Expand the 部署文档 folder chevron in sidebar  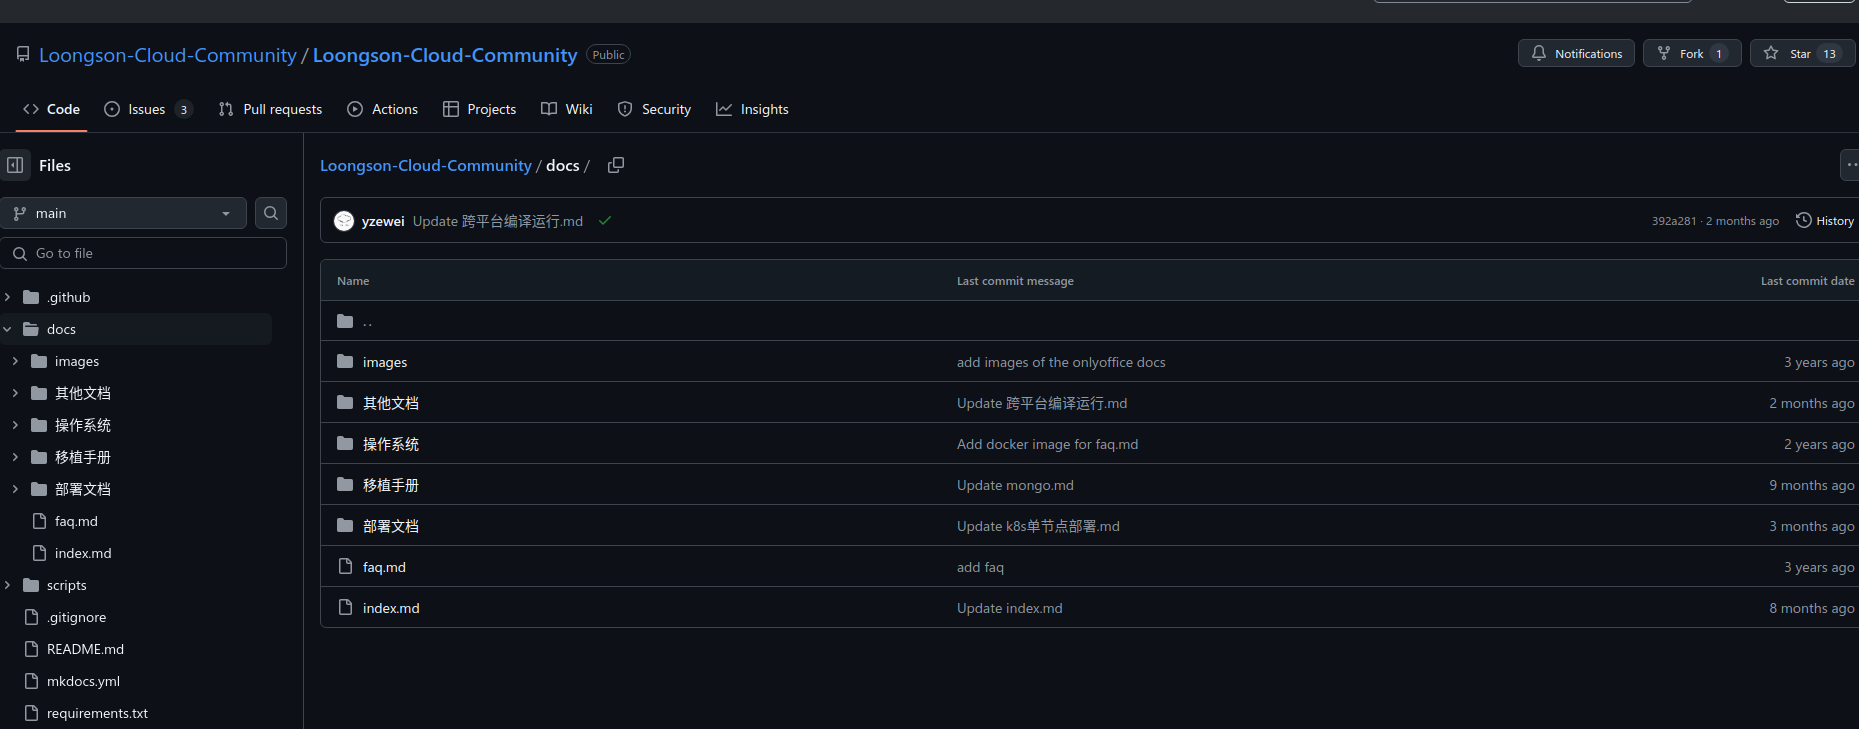pyautogui.click(x=15, y=489)
